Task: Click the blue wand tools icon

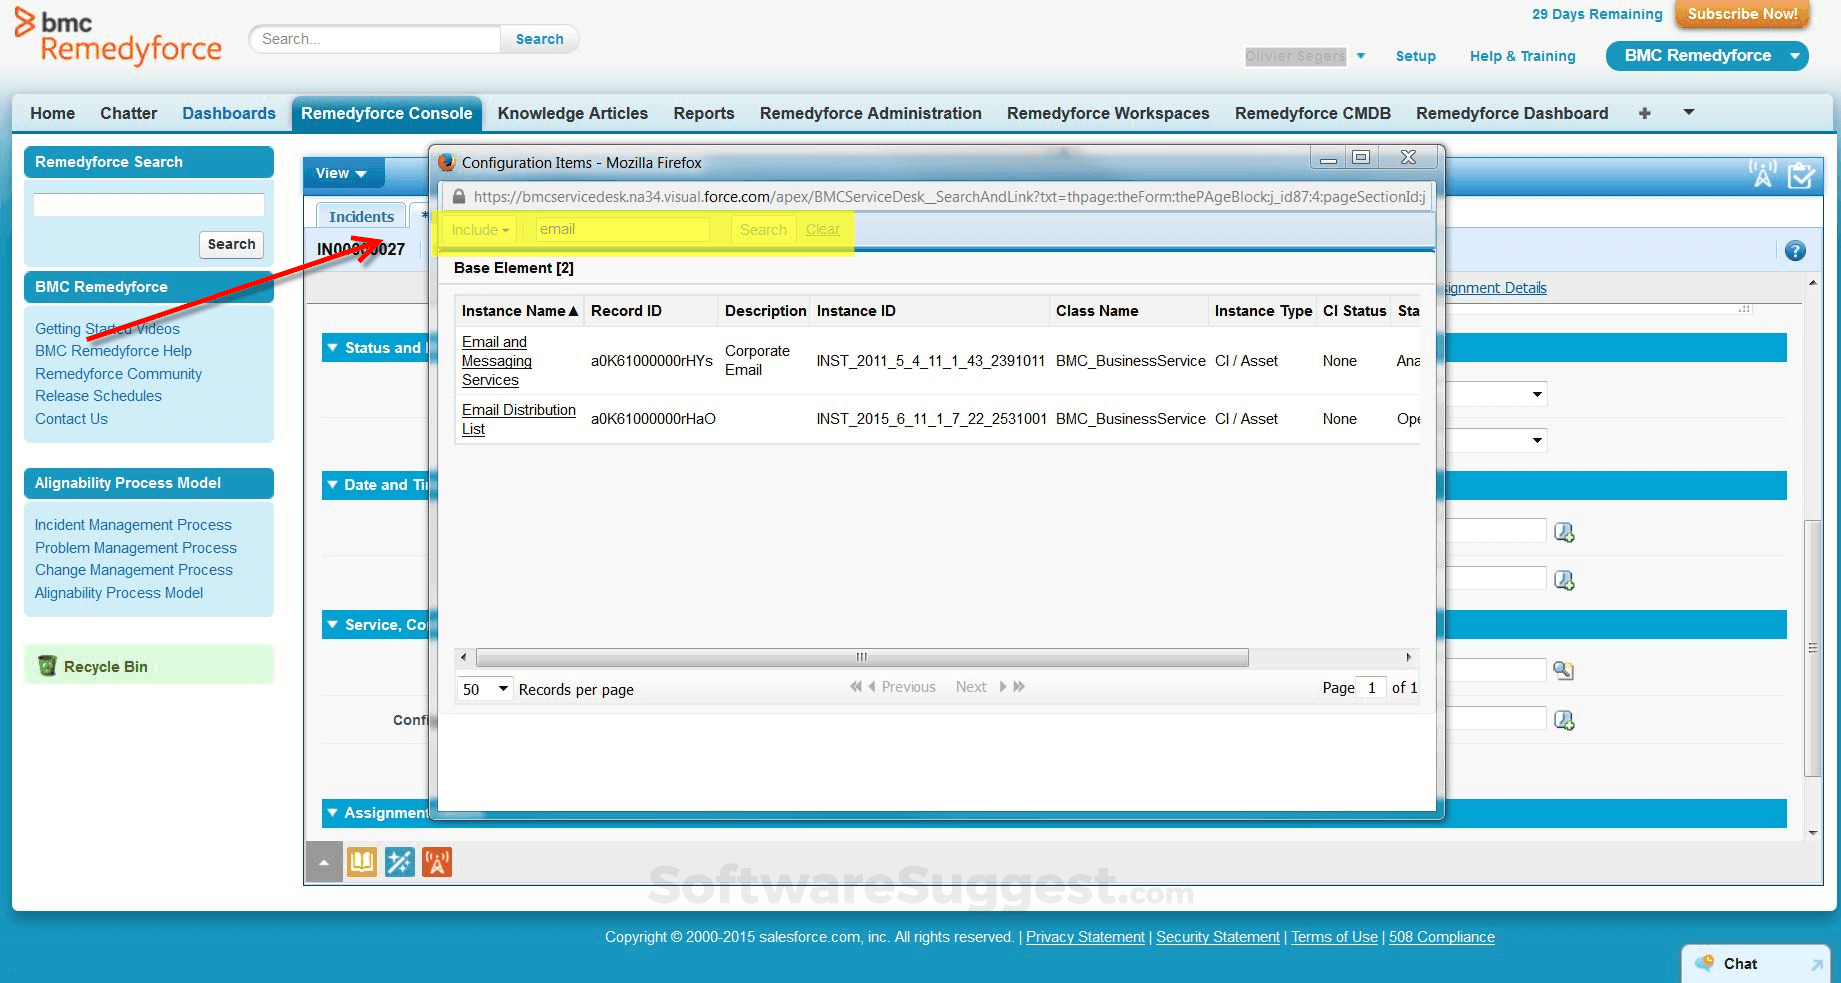Action: point(400,862)
